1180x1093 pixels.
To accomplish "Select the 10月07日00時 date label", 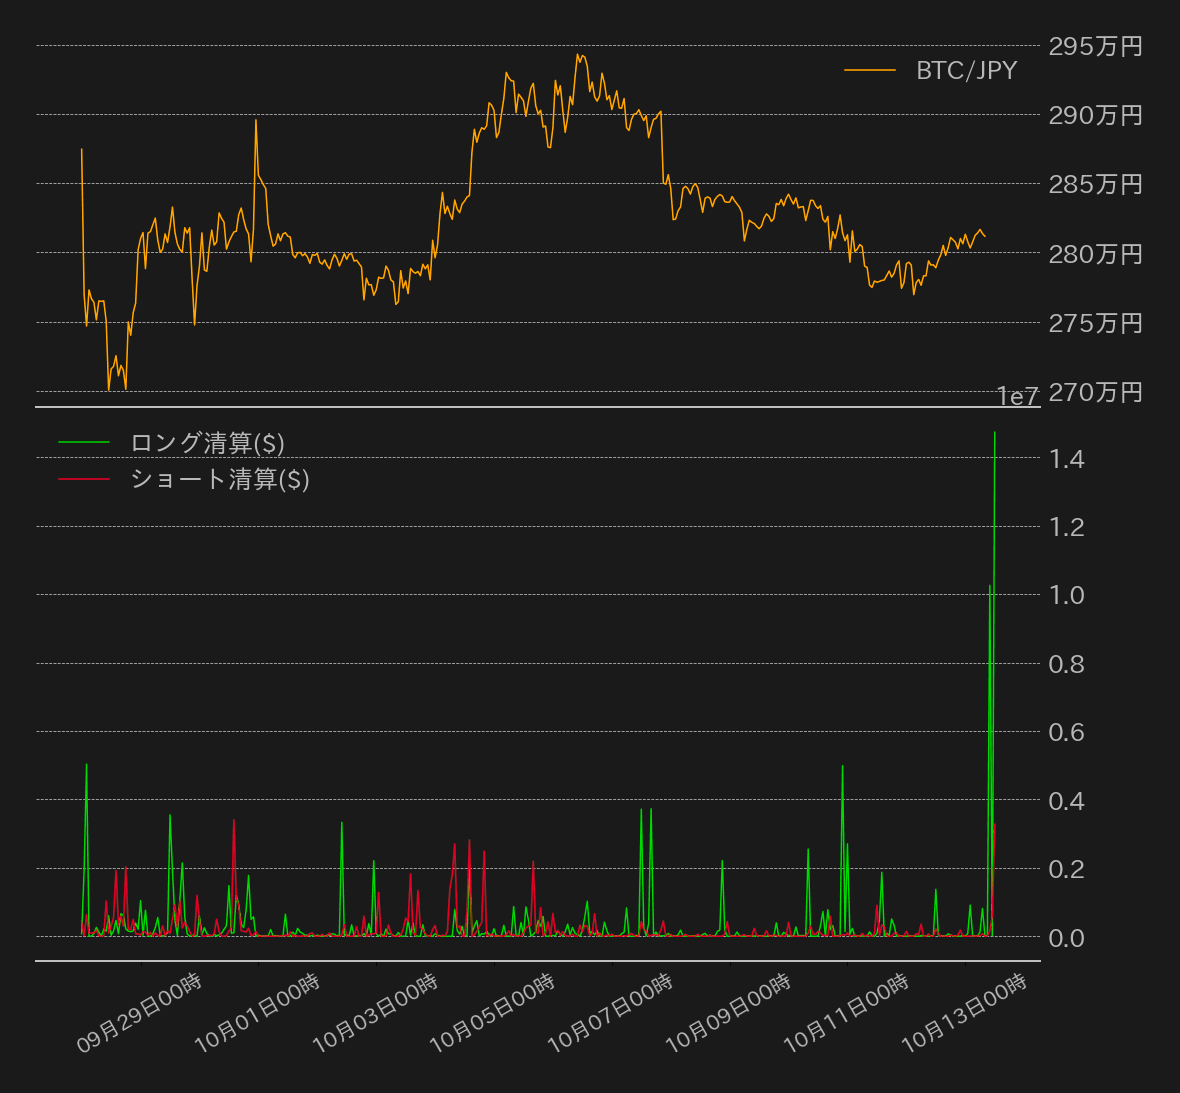I will pos(611,1012).
